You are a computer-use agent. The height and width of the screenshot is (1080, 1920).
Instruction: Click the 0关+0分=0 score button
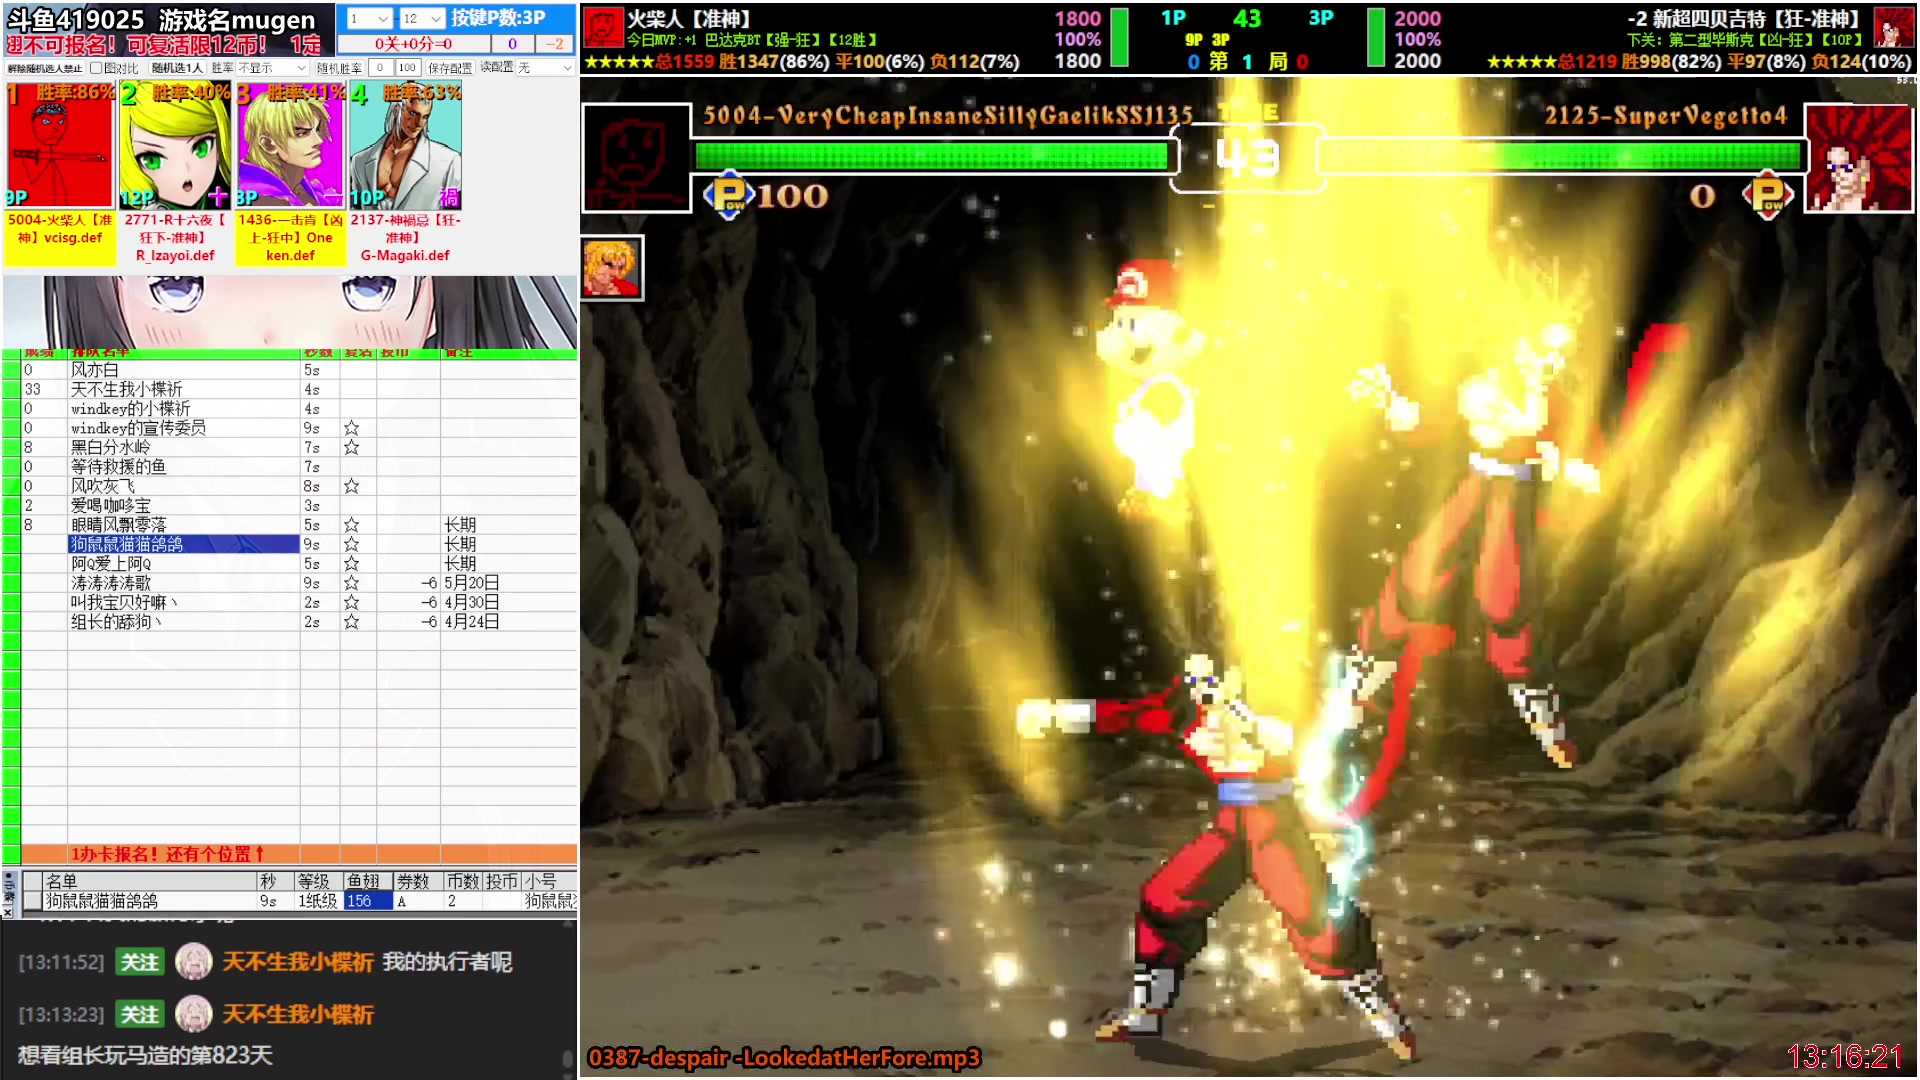[x=413, y=44]
